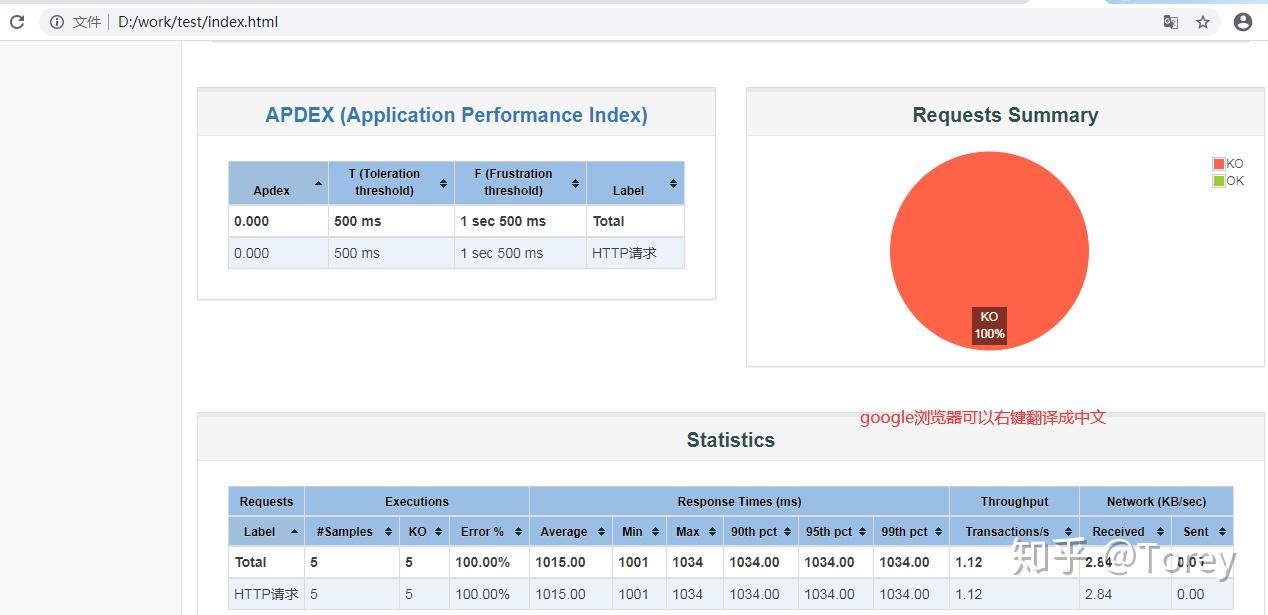The image size is (1268, 615).
Task: Click the Total row's 500 ms toleration cell
Action: coord(391,221)
